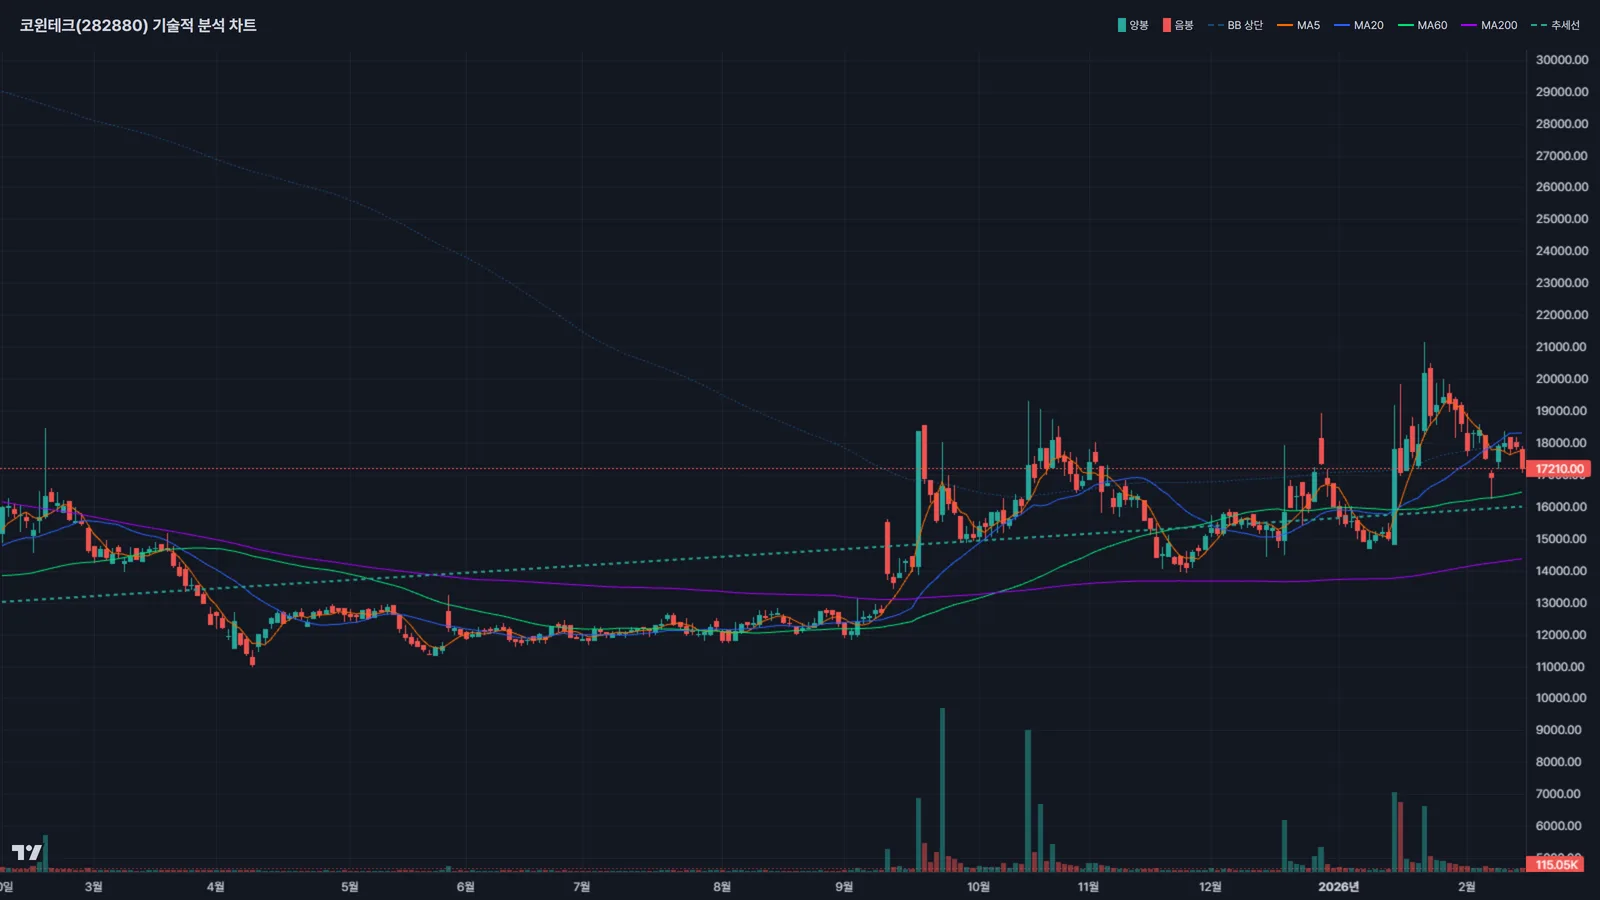Click the 코윈테크(282880) chart title
Viewport: 1600px width, 900px height.
click(138, 25)
